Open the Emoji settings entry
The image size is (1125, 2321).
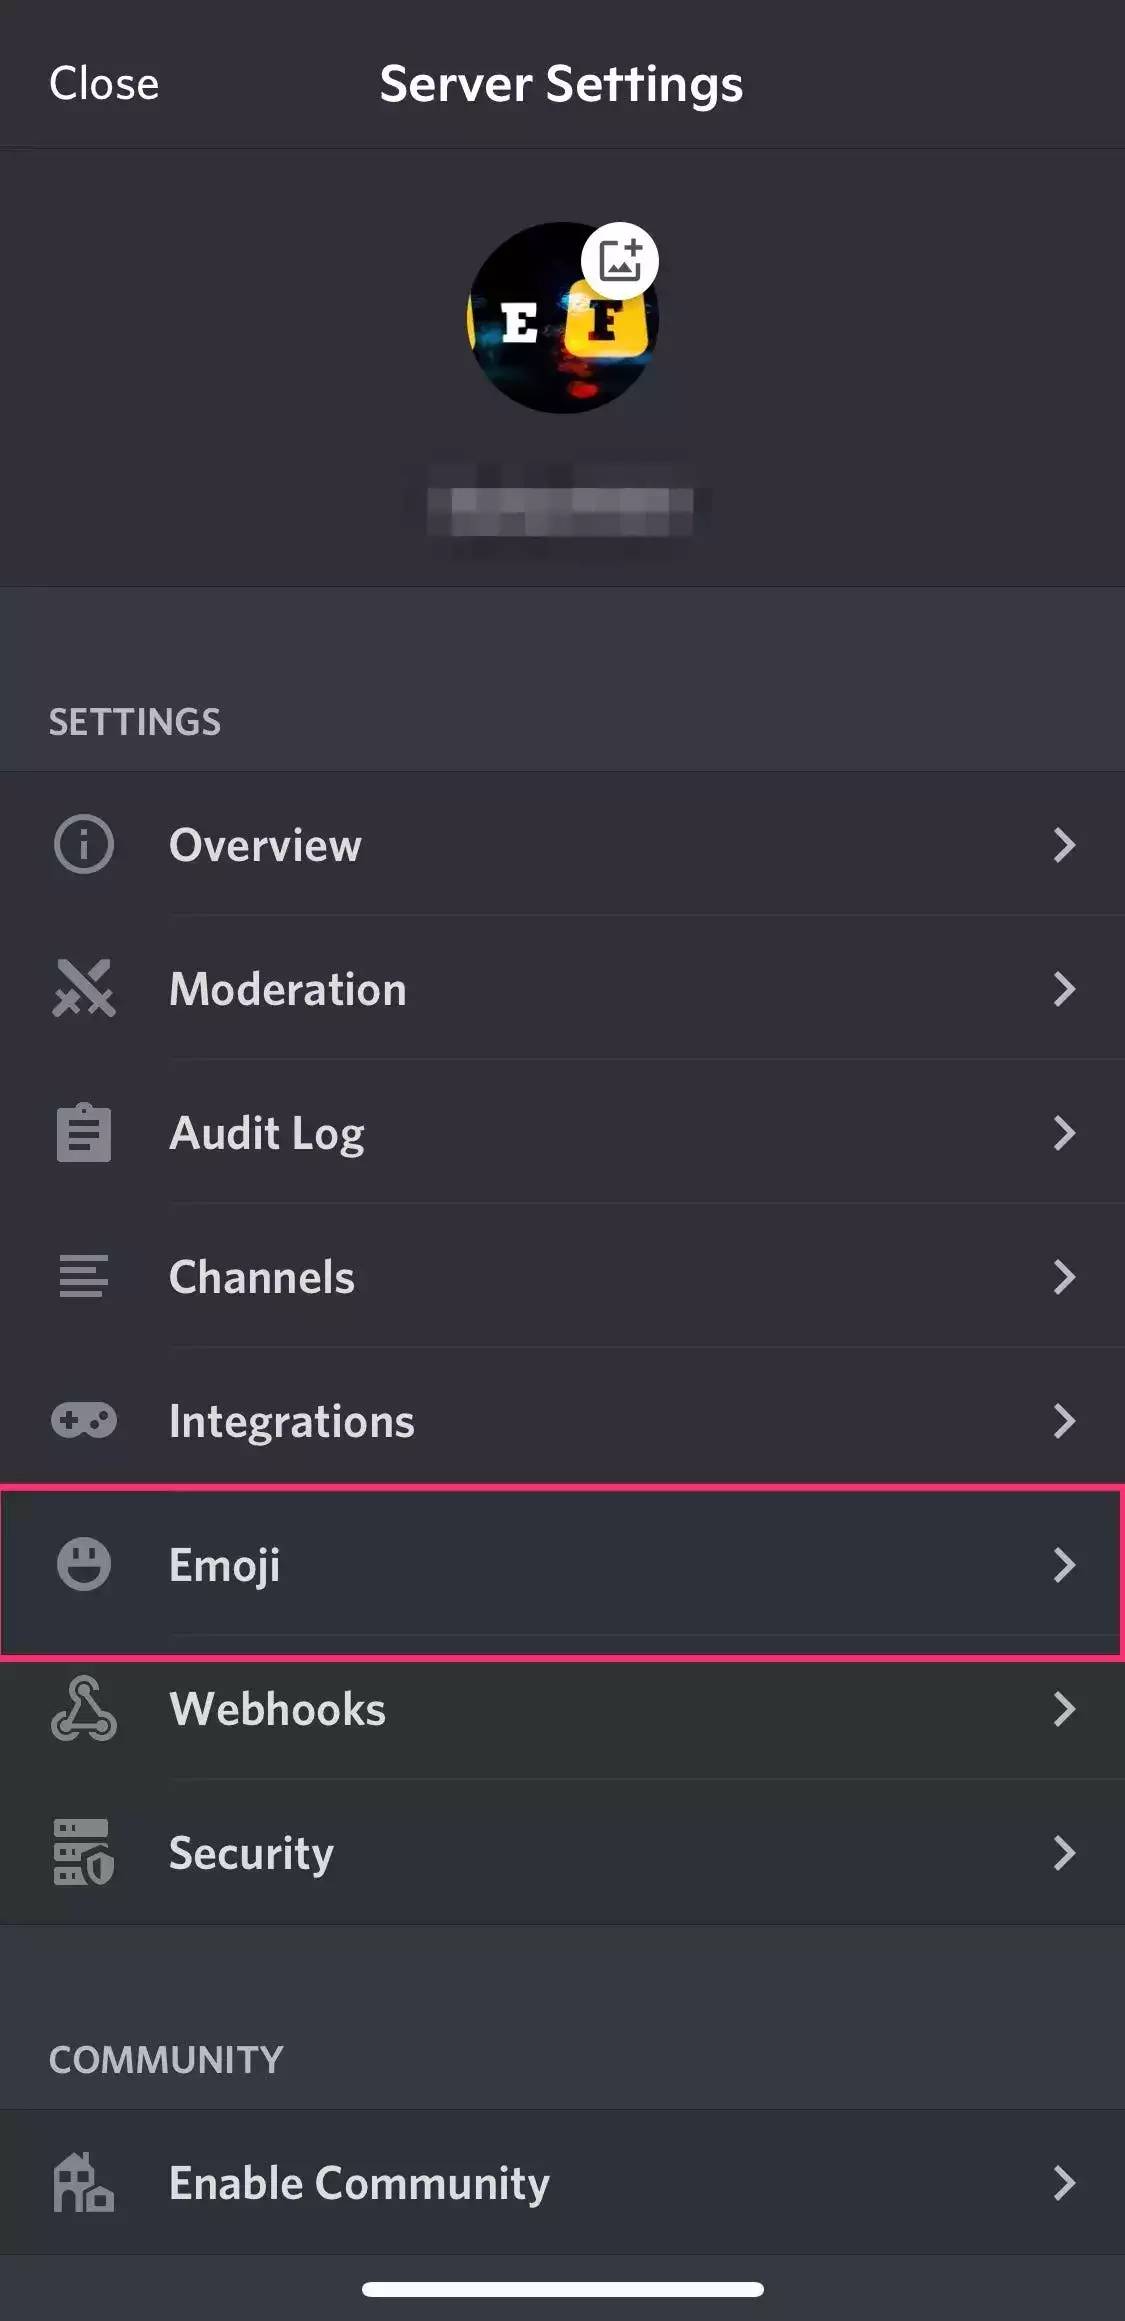pyautogui.click(x=225, y=1565)
